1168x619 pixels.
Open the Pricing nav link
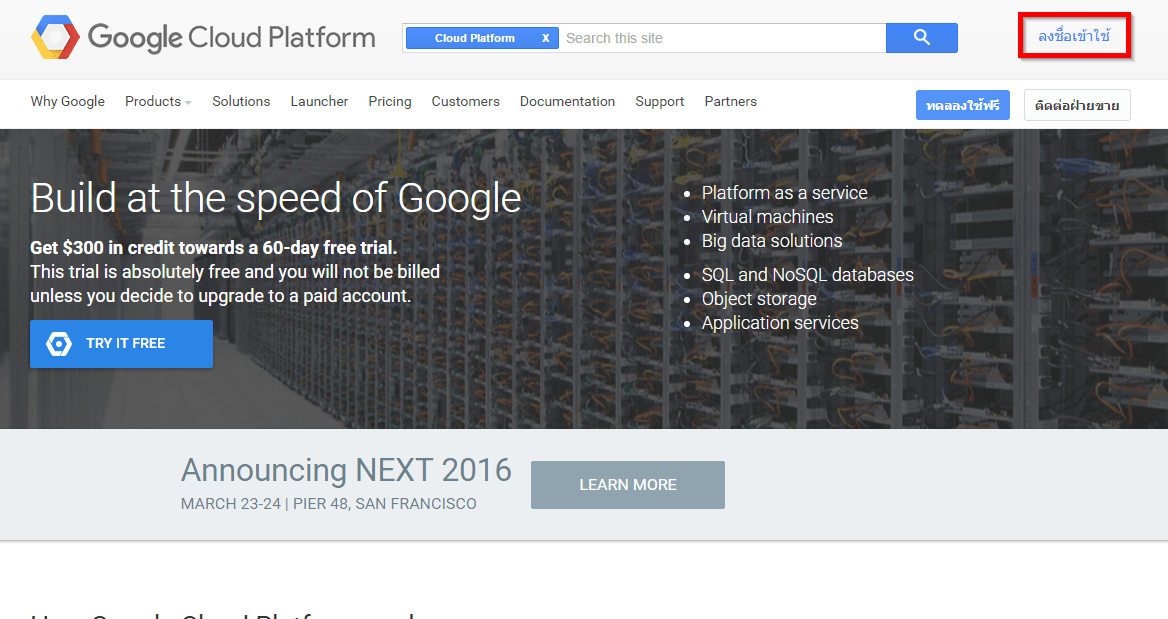[390, 101]
